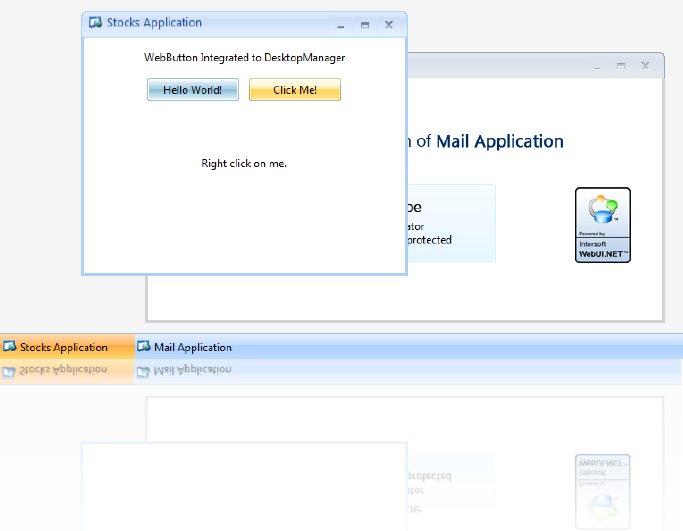Select the light blue info panel in the Mail window
683x531 pixels.
pyautogui.click(x=450, y=223)
